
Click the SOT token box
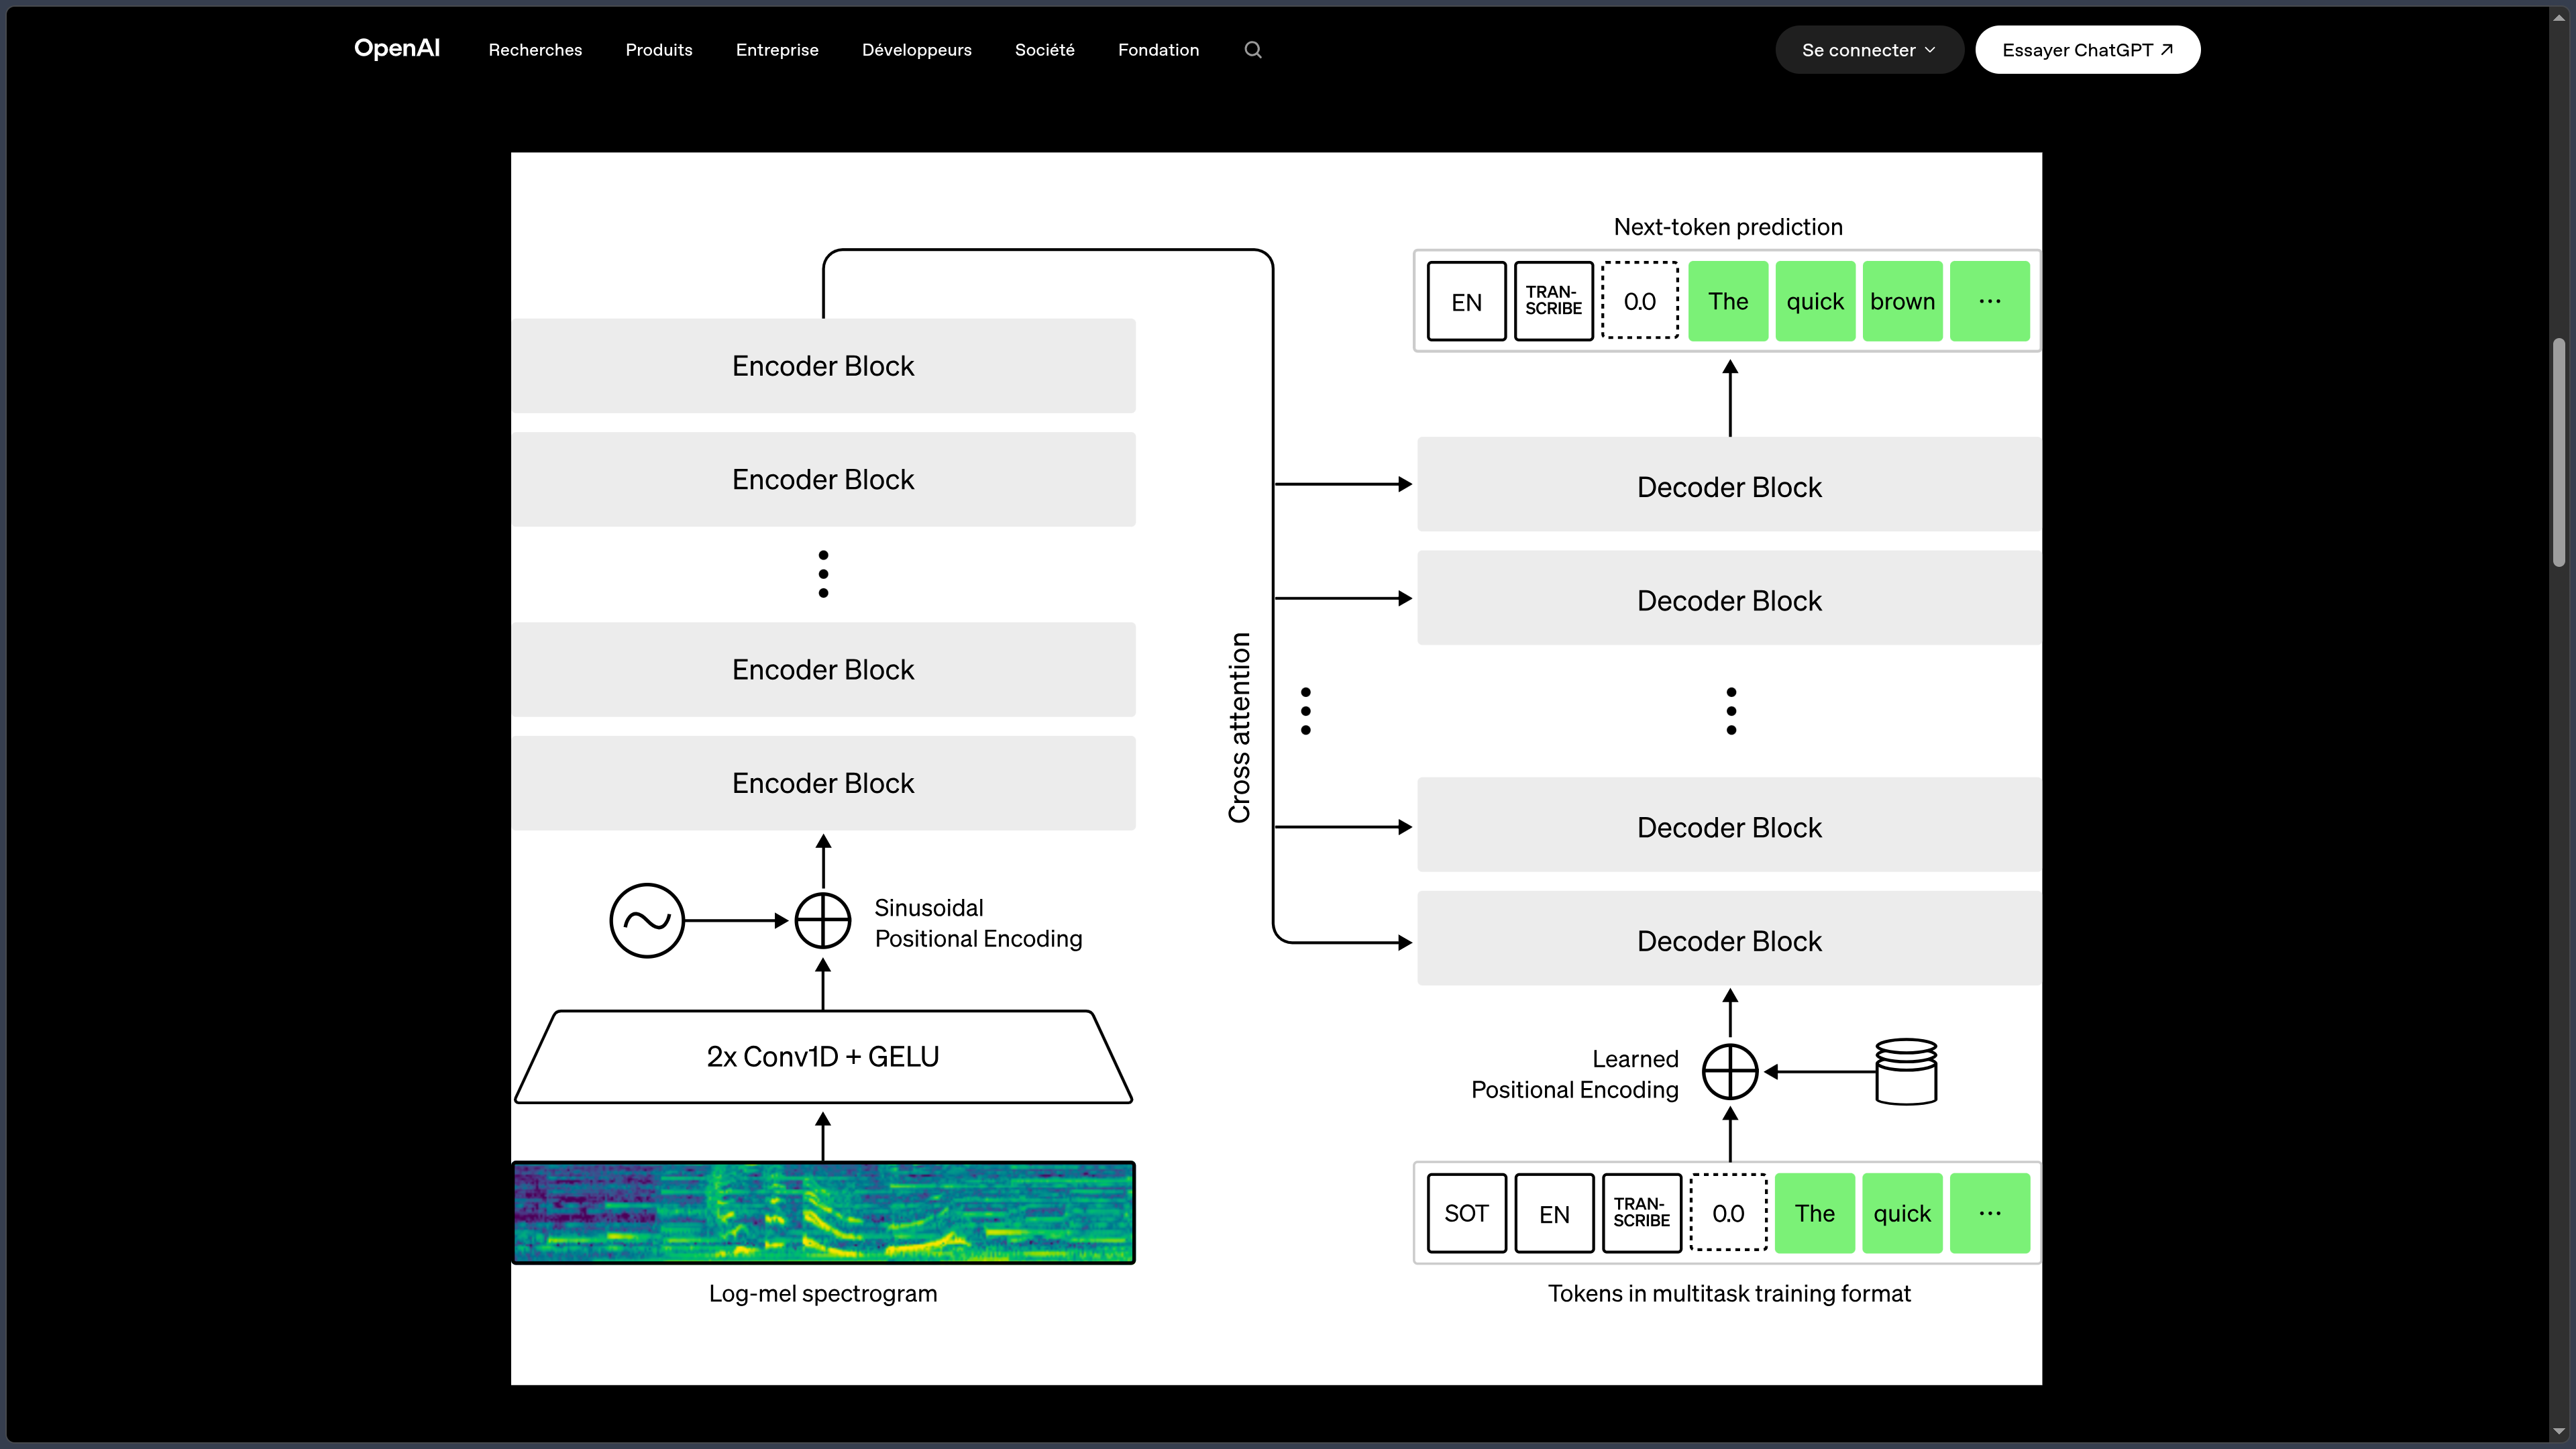pos(1466,1213)
